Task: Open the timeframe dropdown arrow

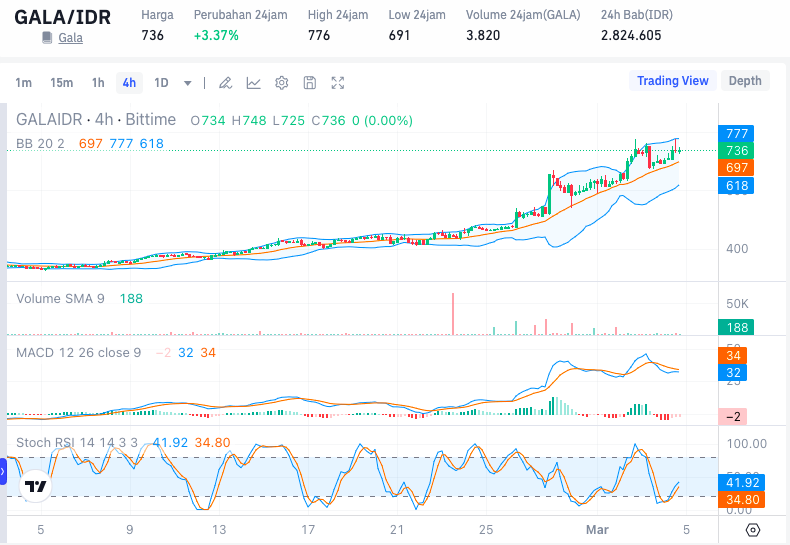Action: coord(187,83)
